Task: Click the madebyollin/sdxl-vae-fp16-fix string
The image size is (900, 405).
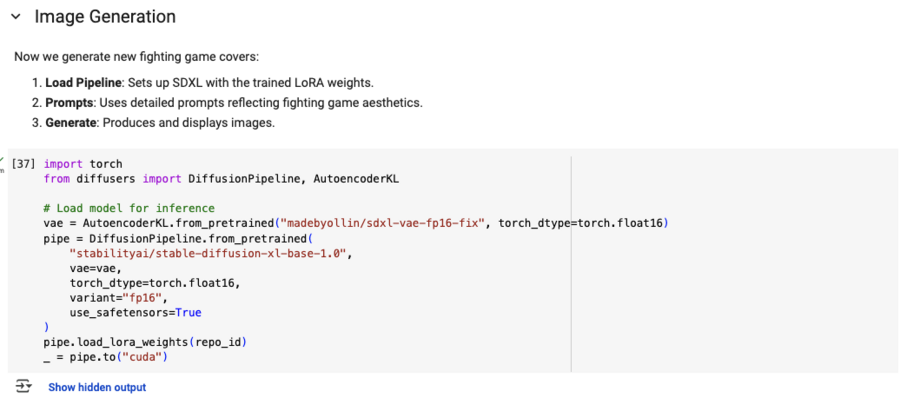Action: coord(385,222)
